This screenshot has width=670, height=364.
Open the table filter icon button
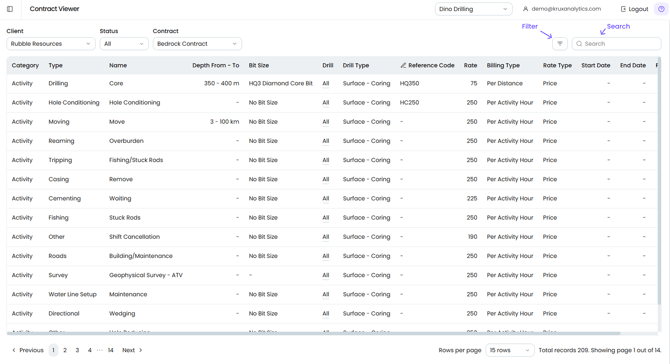560,44
